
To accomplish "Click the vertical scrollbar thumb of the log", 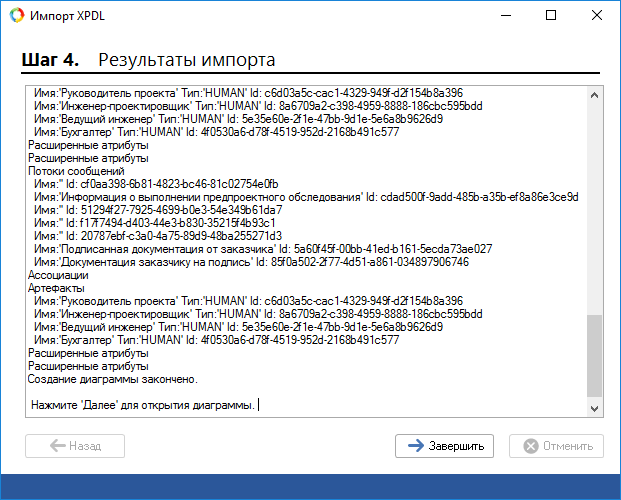I will (x=594, y=355).
